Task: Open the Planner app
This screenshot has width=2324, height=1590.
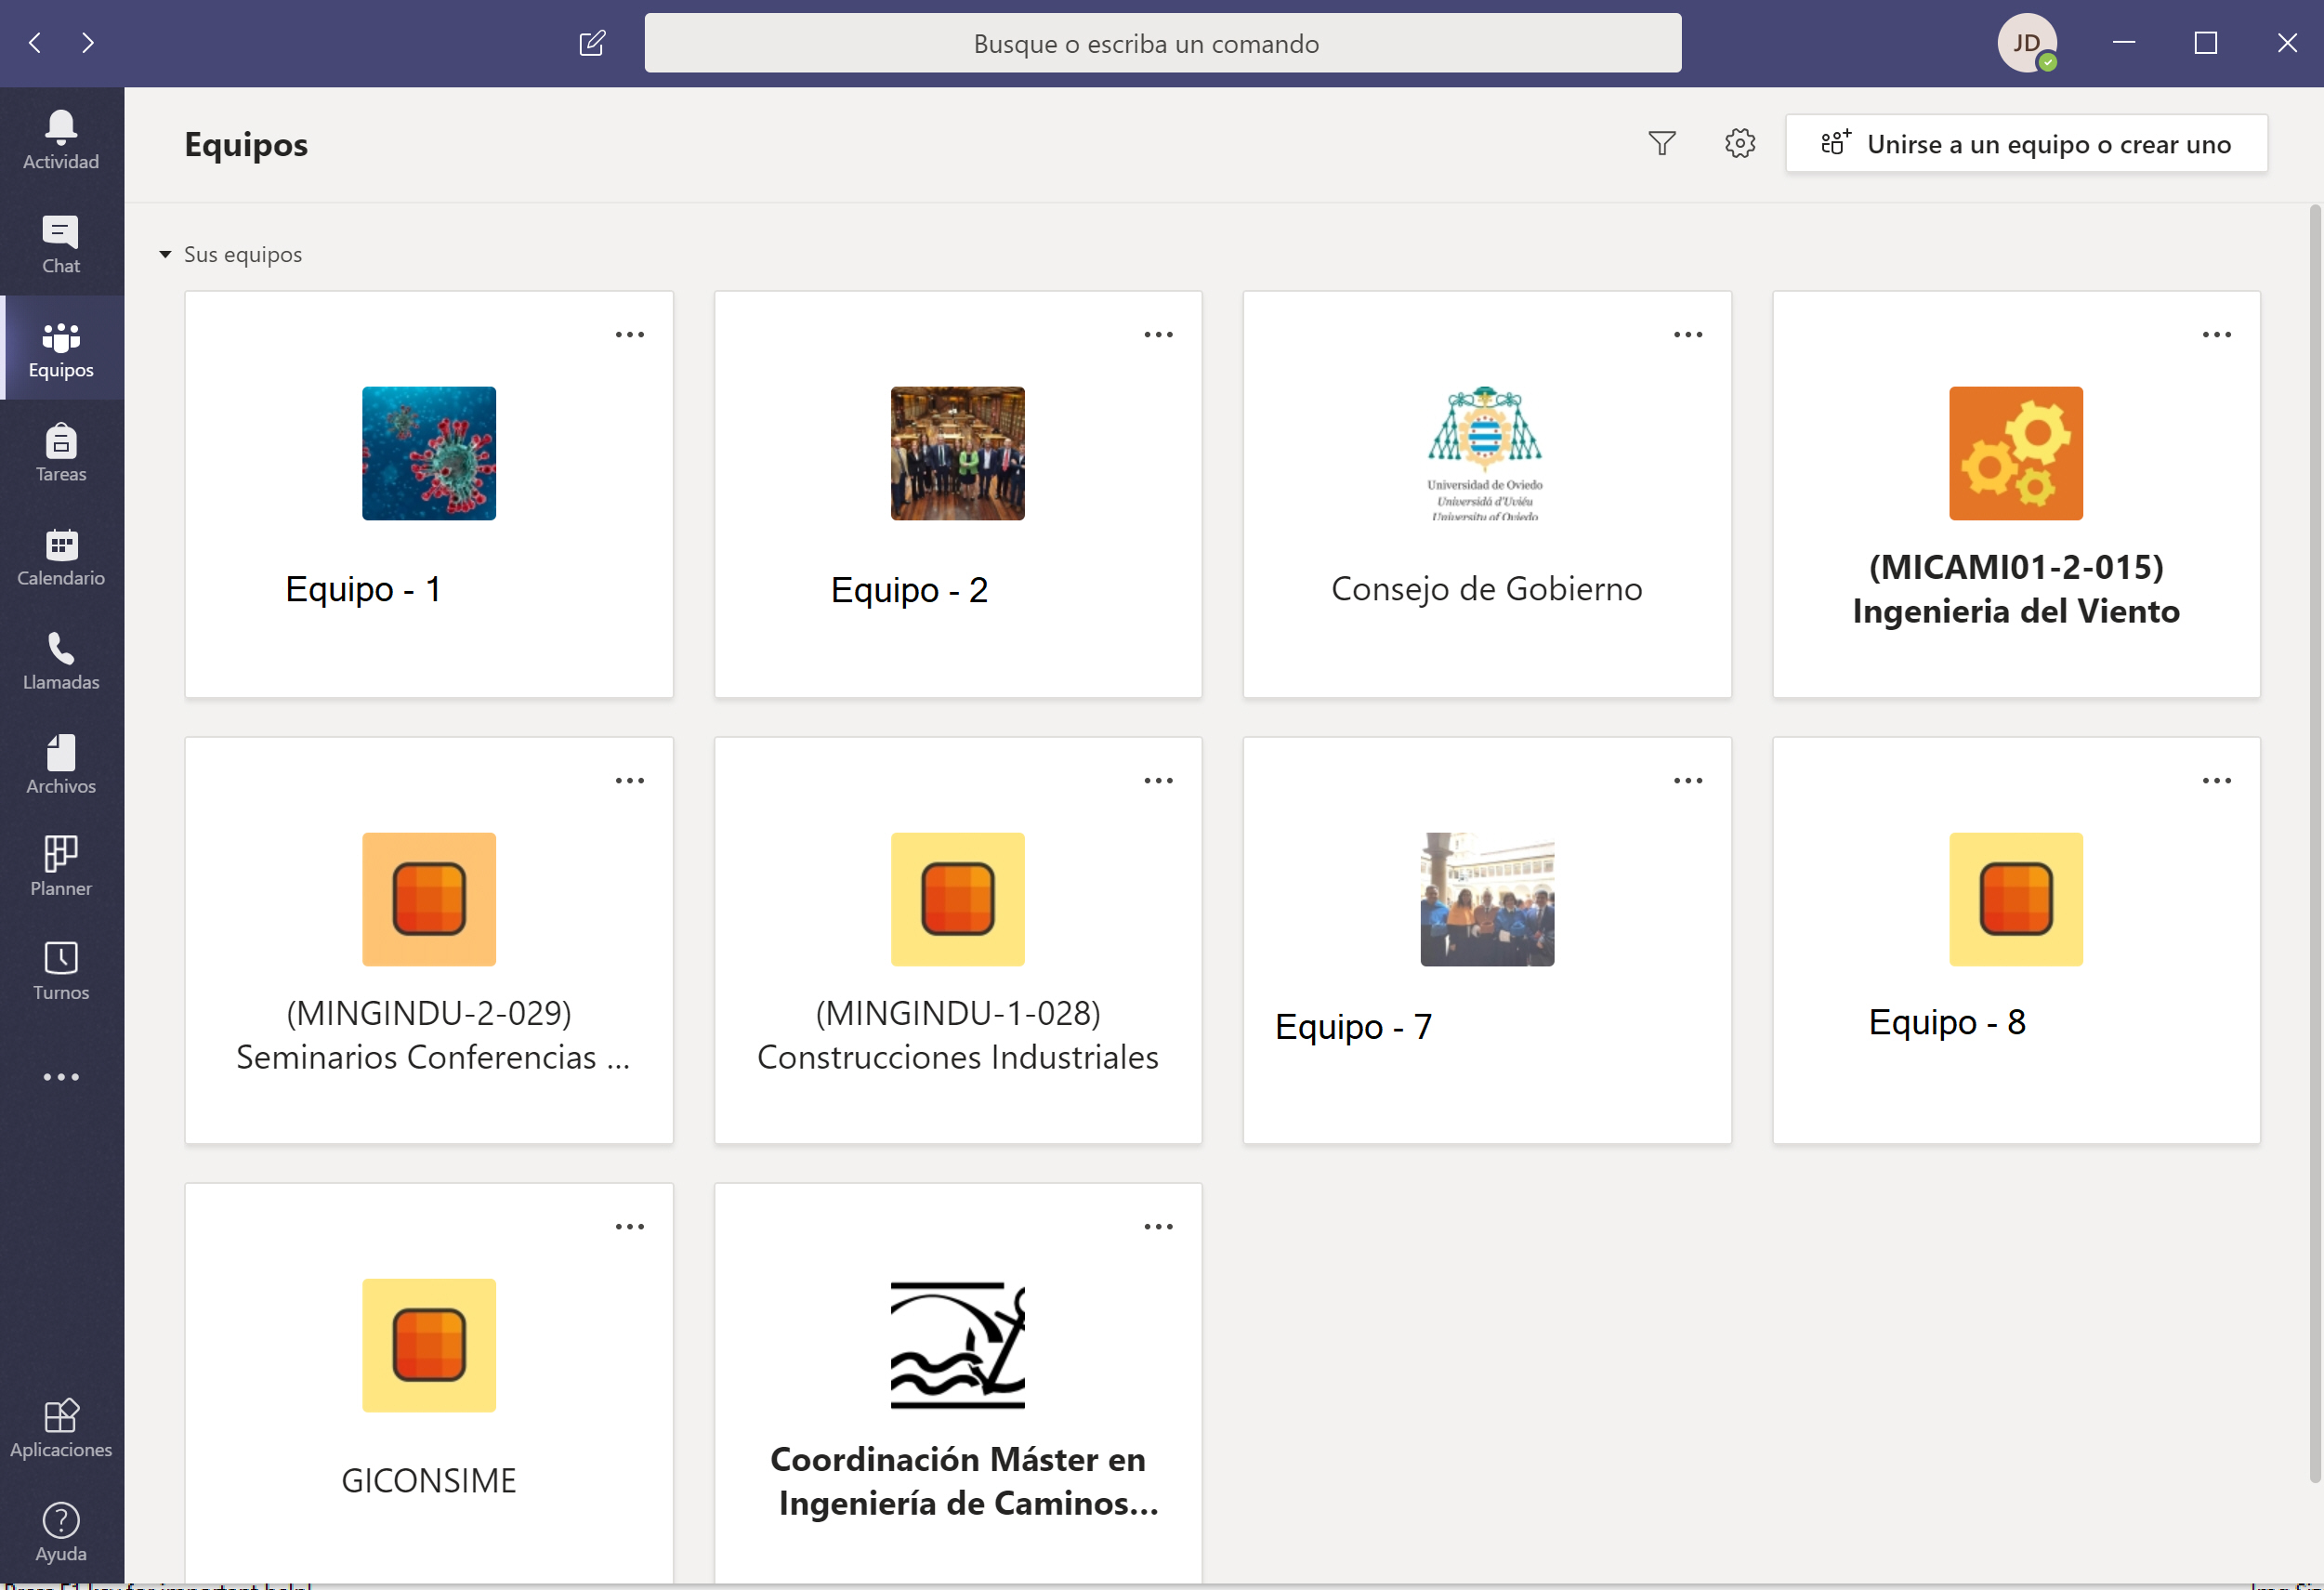Action: click(61, 866)
